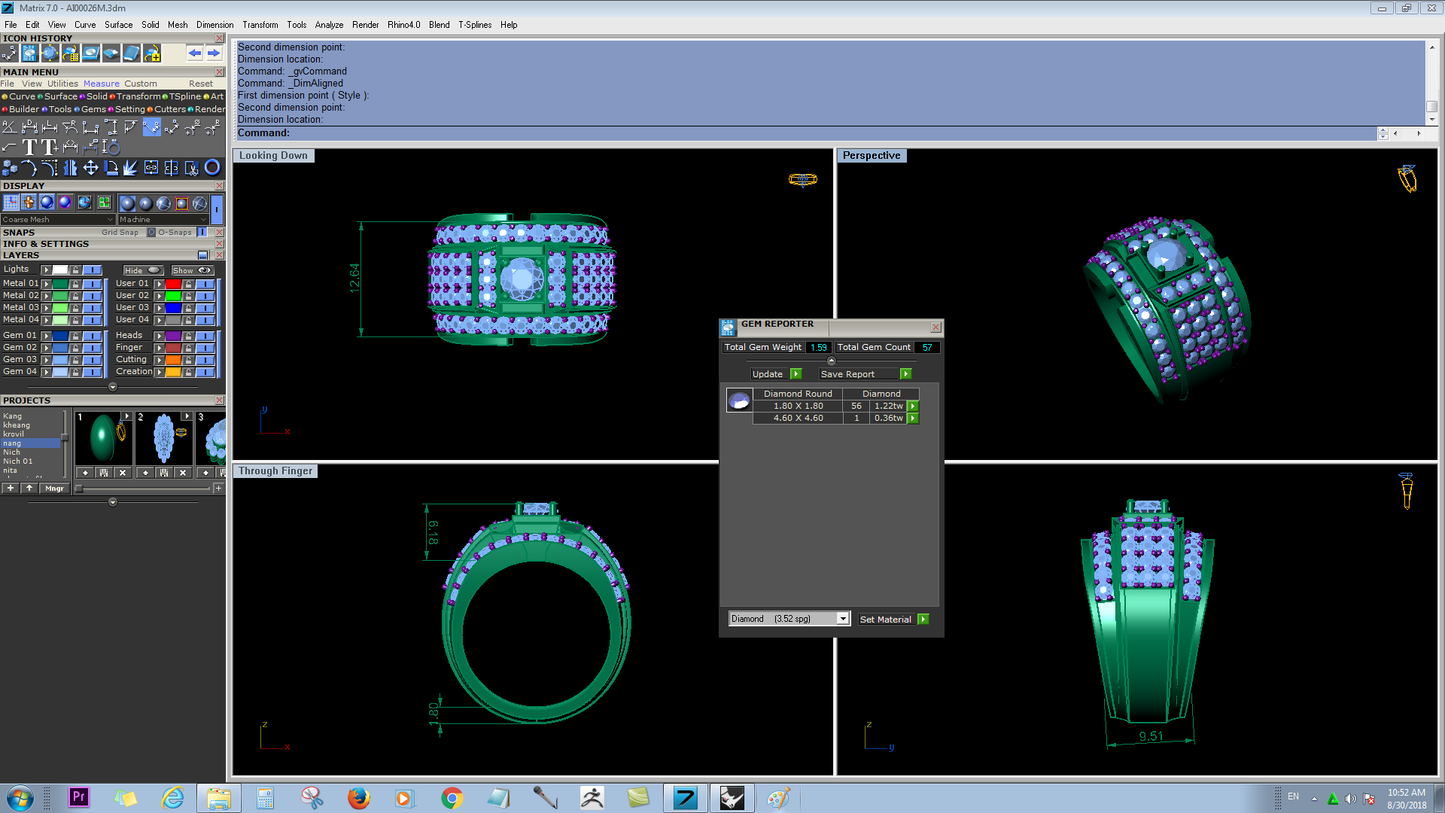Screen dimensions: 1445x813
Task: Toggle lock on Finger layer
Action: (x=188, y=347)
